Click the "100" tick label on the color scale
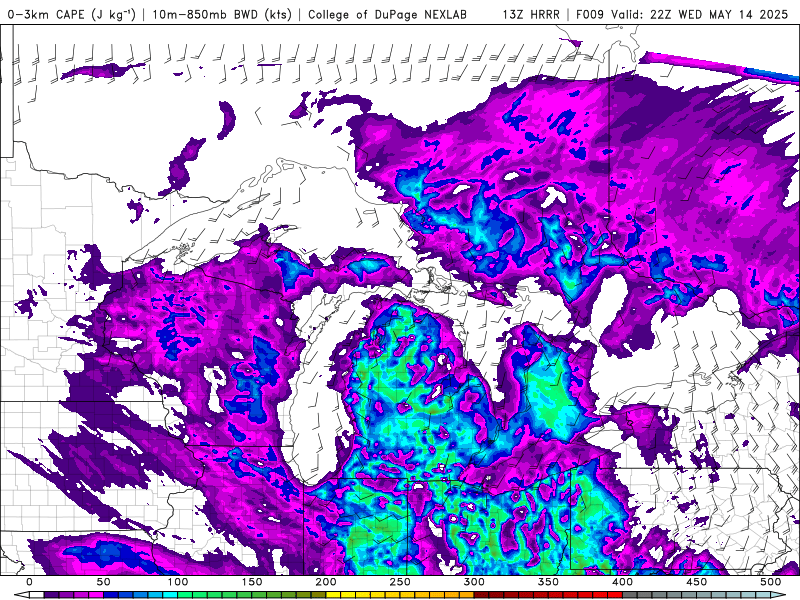Screen dimensions: 800x600 [x=178, y=582]
